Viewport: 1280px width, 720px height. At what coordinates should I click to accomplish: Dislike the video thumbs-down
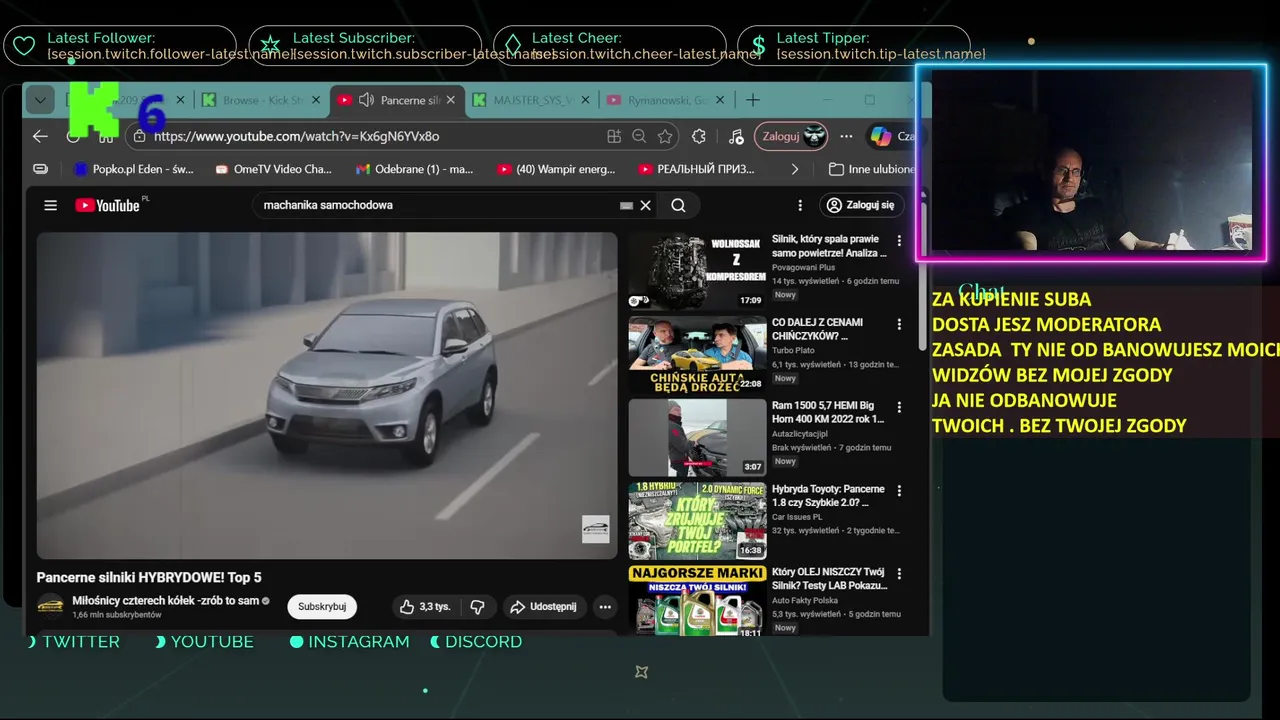477,606
